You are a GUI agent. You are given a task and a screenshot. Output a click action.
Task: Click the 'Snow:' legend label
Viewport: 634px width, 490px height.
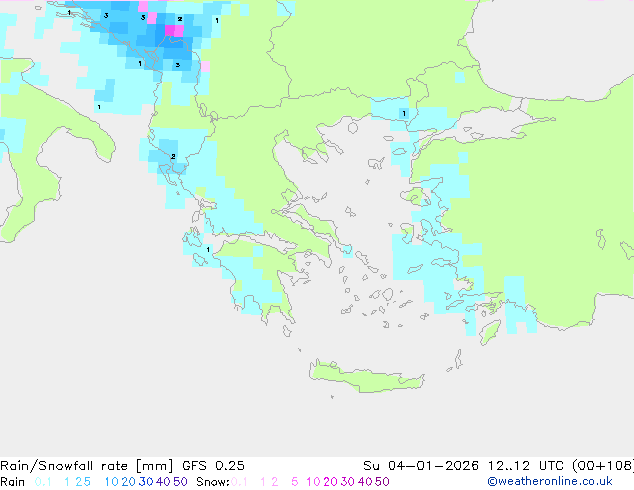click(x=213, y=482)
